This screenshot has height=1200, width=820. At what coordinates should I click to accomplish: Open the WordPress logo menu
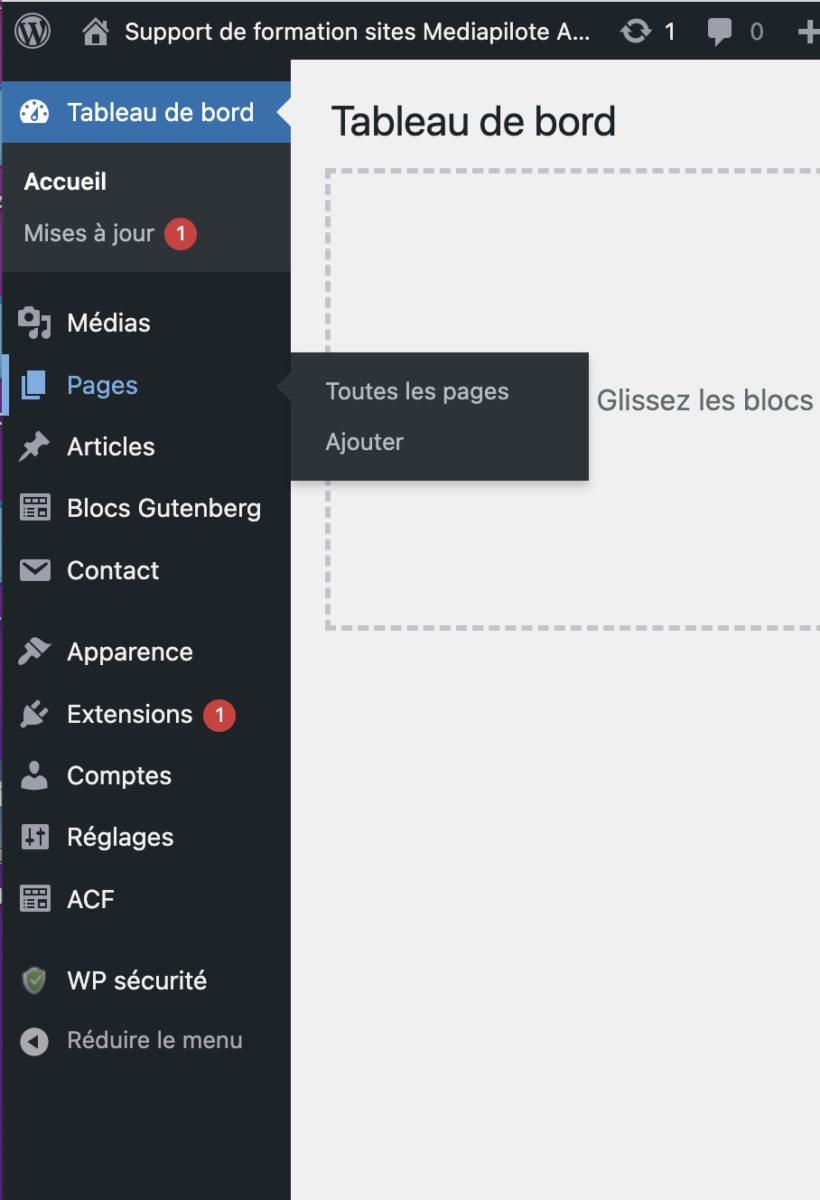33,31
